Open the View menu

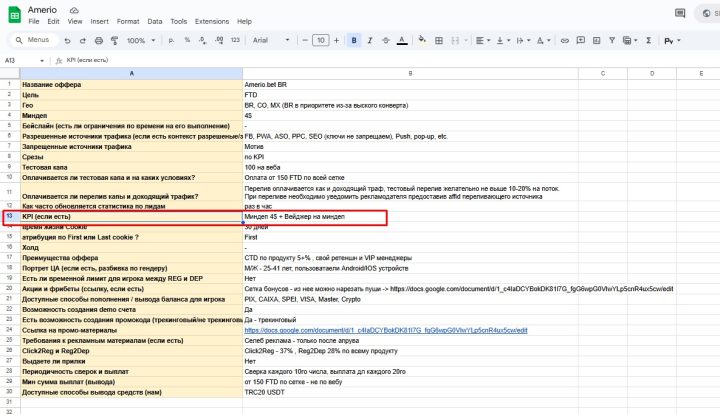click(75, 21)
